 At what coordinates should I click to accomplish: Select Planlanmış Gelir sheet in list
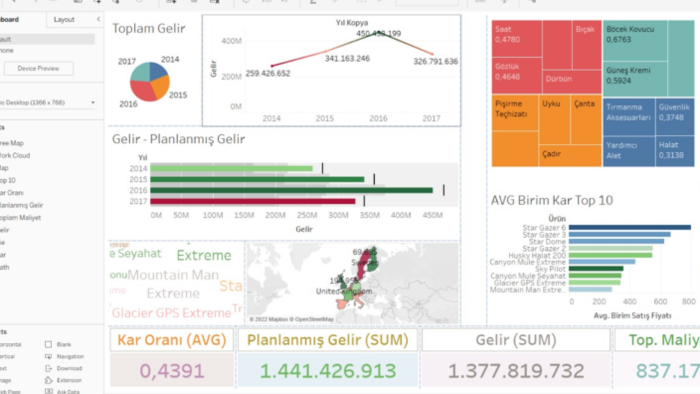21,205
